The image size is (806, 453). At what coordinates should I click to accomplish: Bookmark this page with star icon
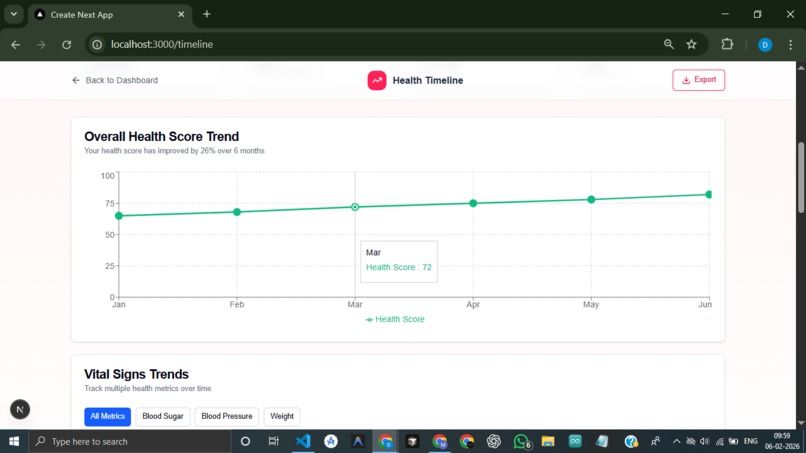691,44
